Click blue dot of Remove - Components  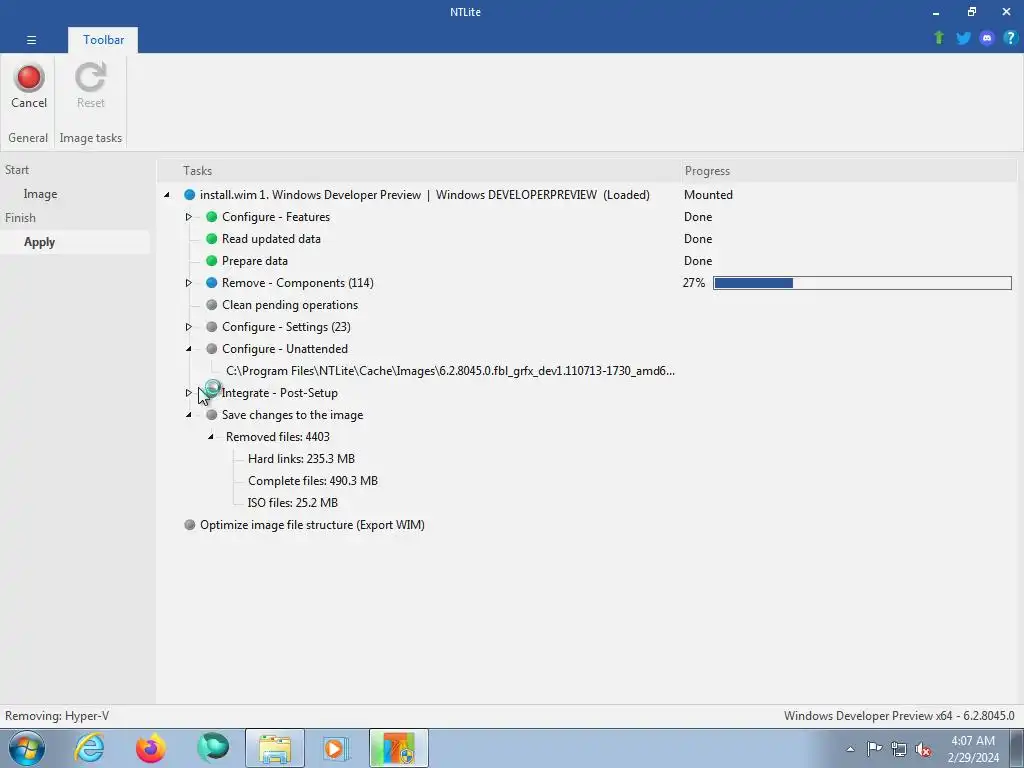tap(212, 283)
